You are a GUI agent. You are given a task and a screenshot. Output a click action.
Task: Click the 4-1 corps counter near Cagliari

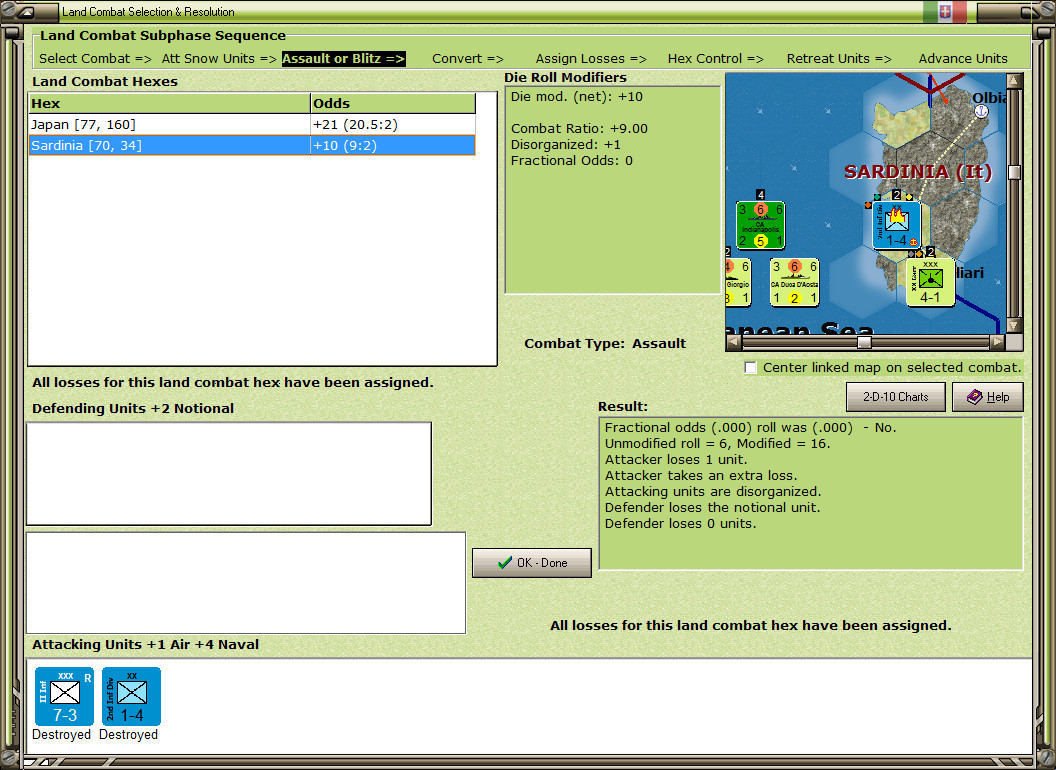[930, 282]
